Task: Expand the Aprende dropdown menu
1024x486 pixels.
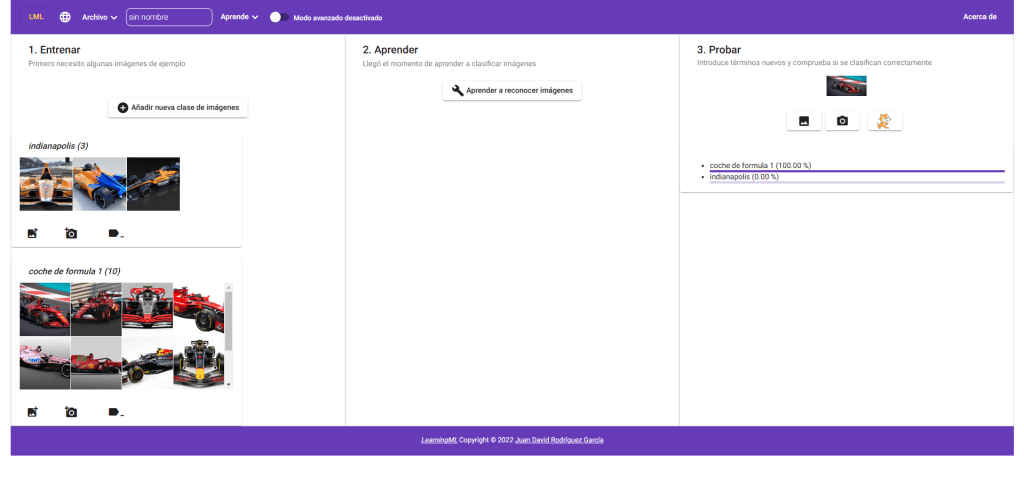Action: point(239,17)
